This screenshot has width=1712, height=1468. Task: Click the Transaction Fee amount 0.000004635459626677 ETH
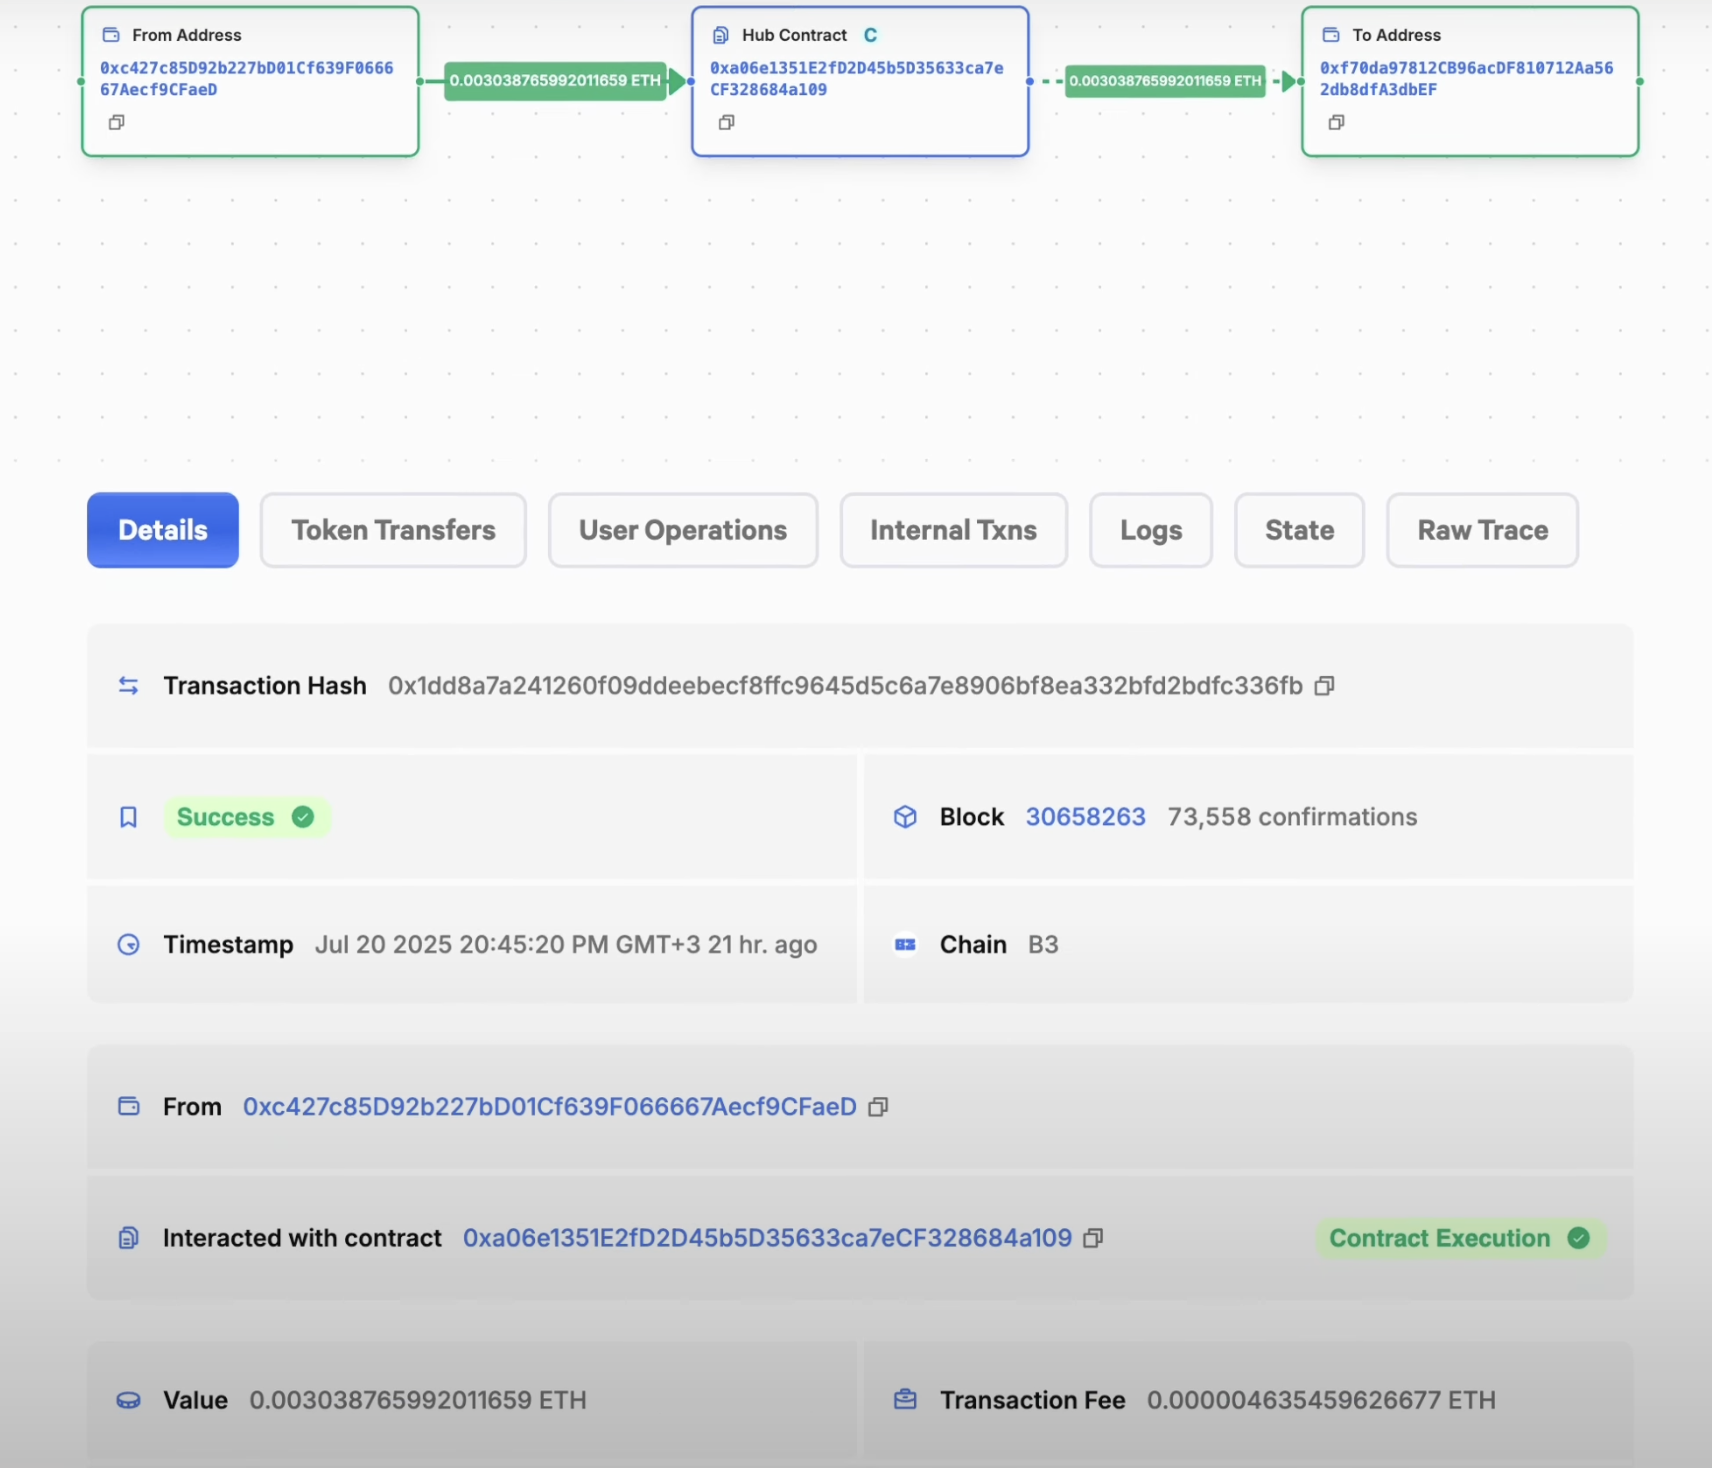tap(1321, 1400)
